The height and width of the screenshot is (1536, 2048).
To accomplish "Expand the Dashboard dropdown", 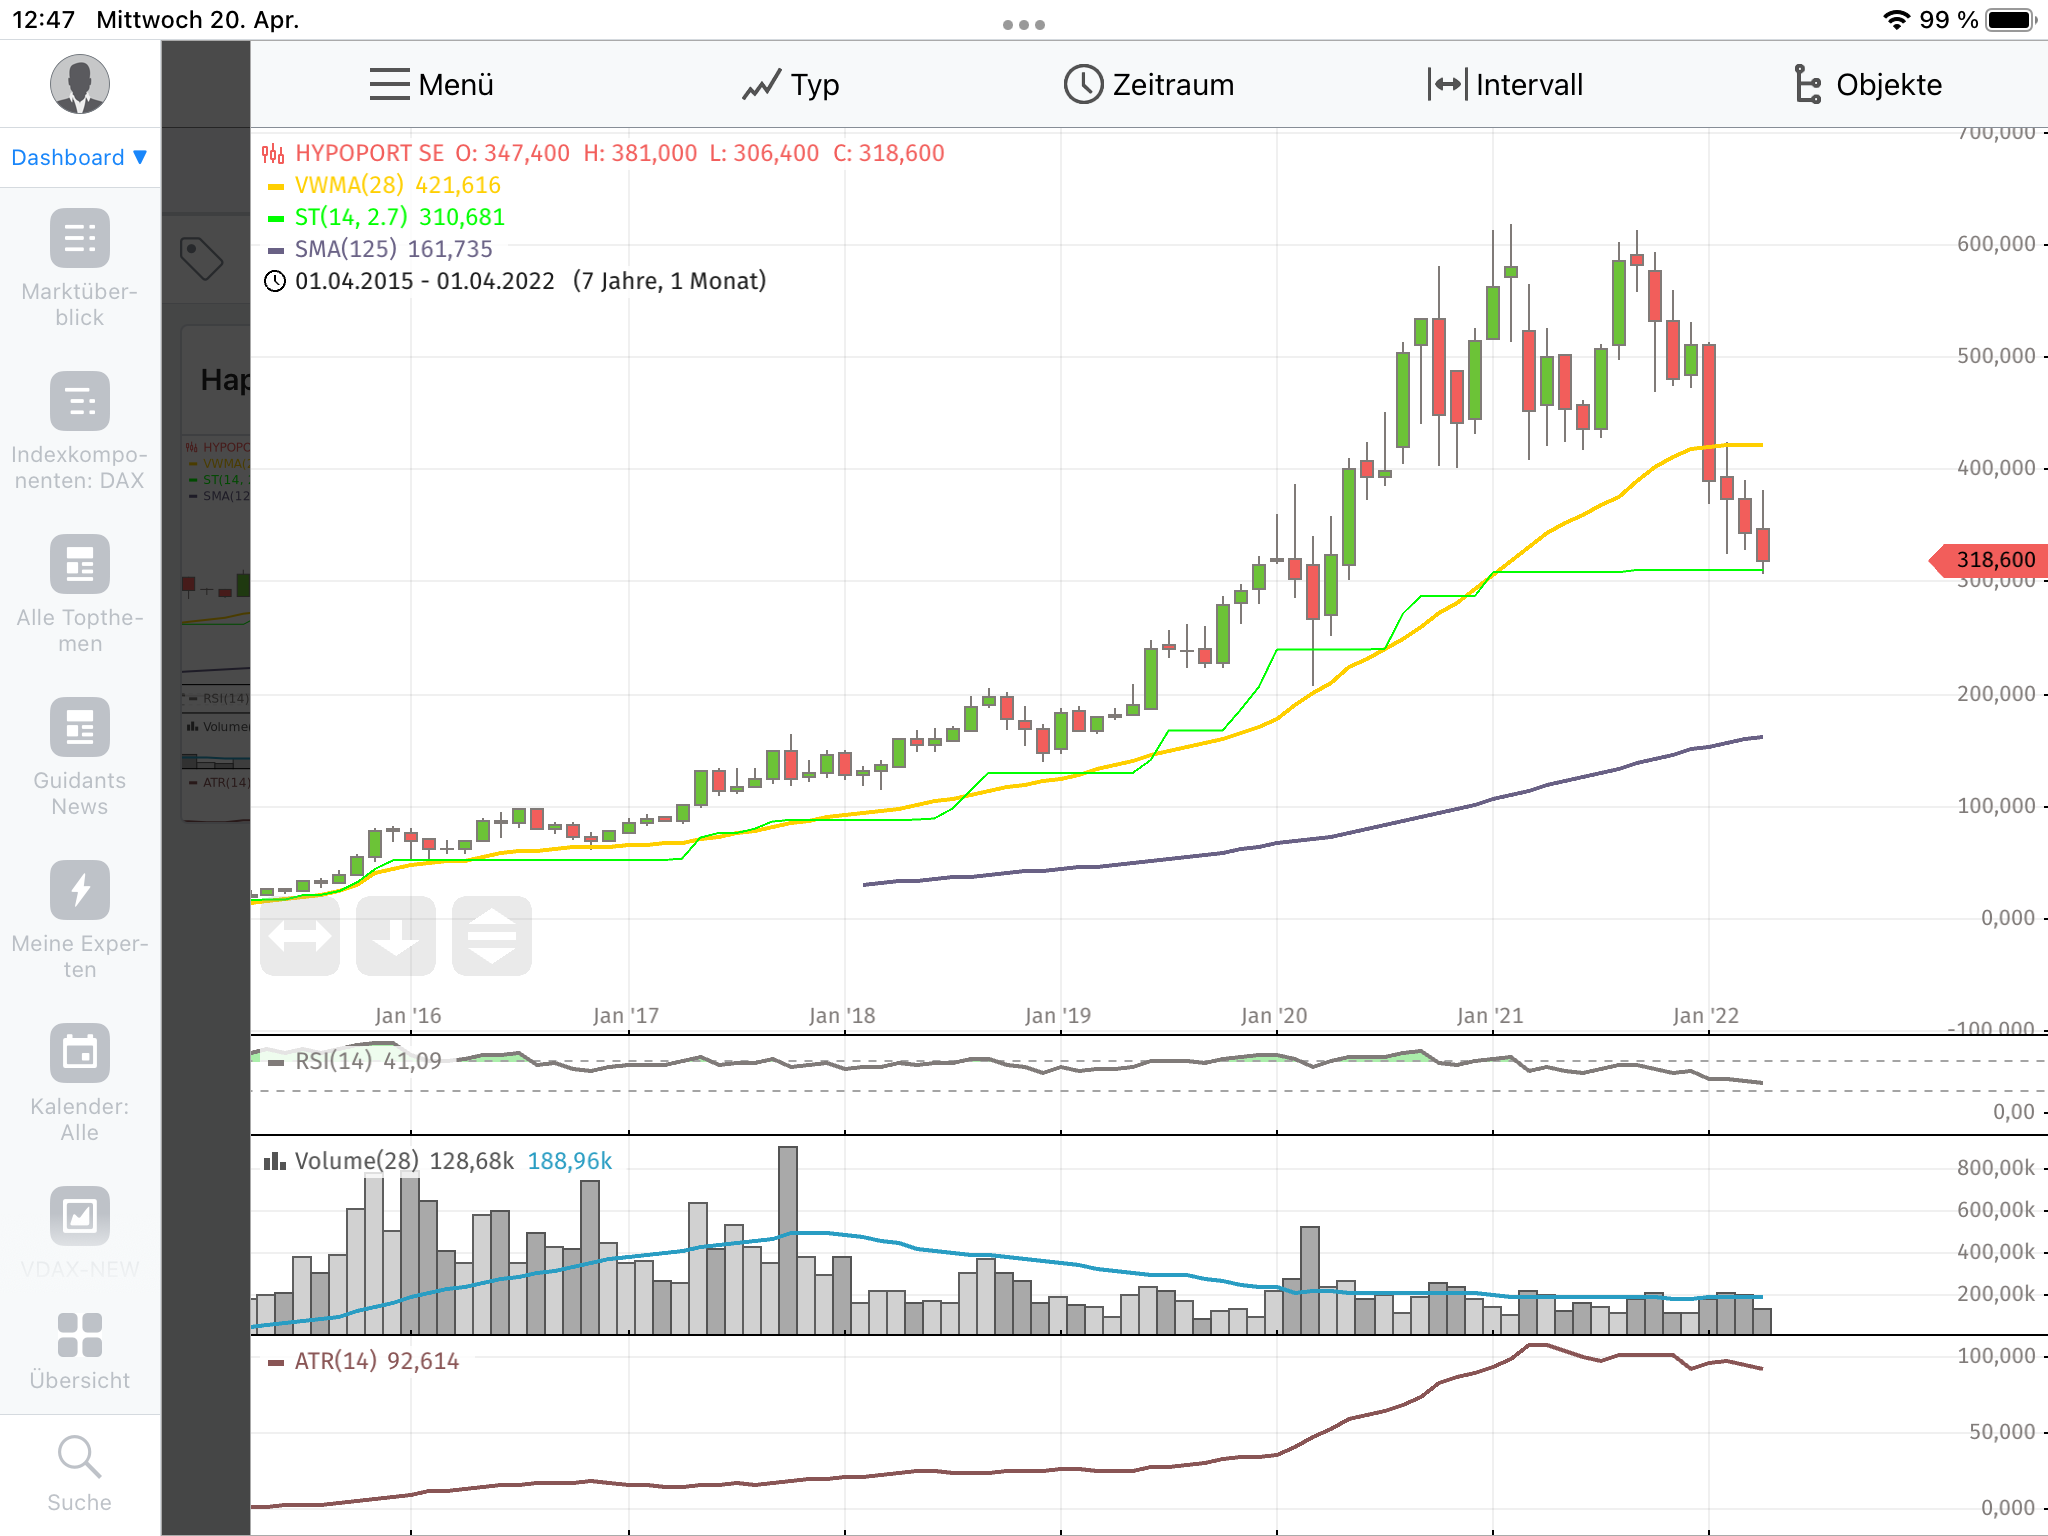I will 80,158.
